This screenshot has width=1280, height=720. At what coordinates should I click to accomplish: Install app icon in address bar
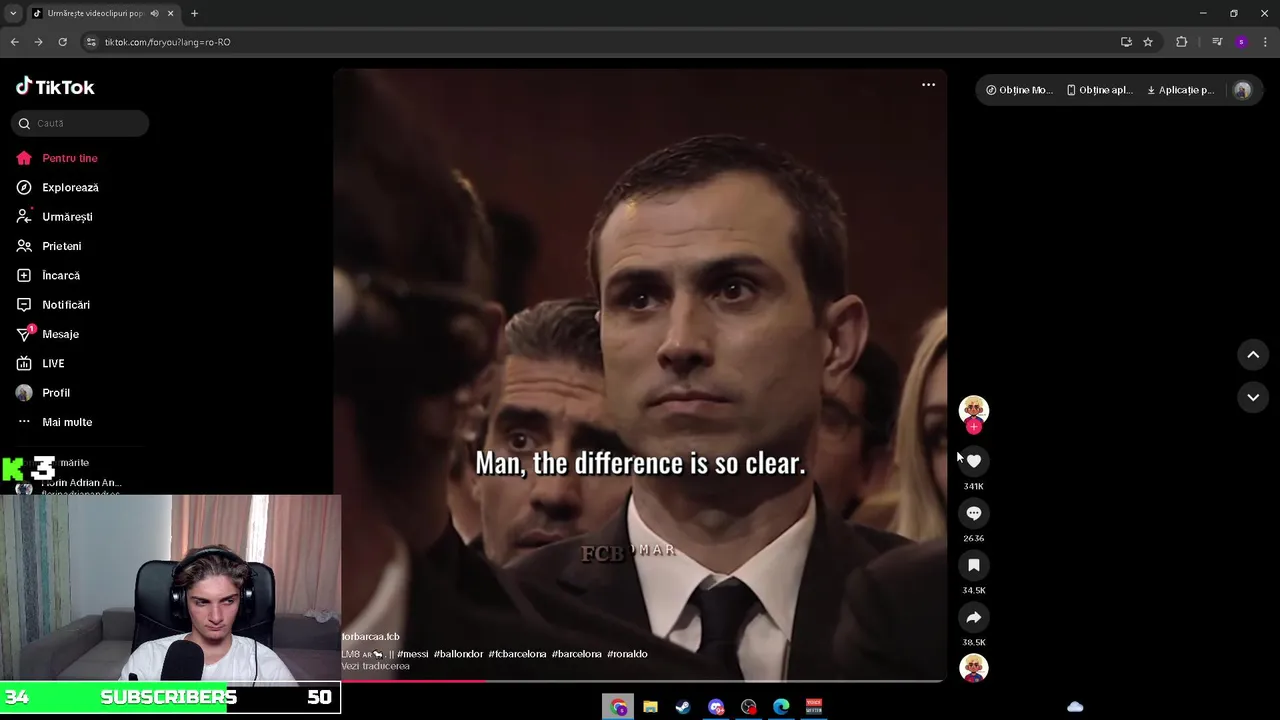pyautogui.click(x=1126, y=42)
